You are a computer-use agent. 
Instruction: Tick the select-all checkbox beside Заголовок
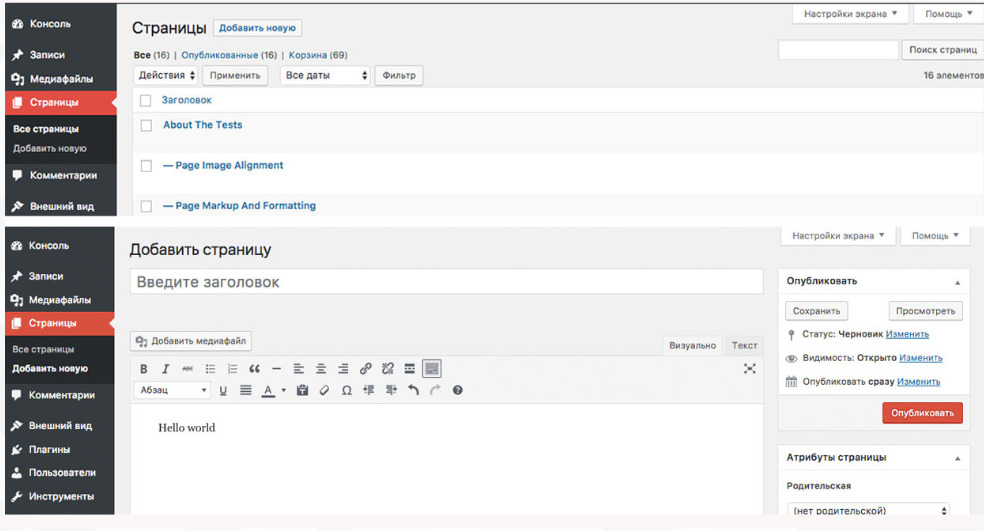[x=146, y=100]
